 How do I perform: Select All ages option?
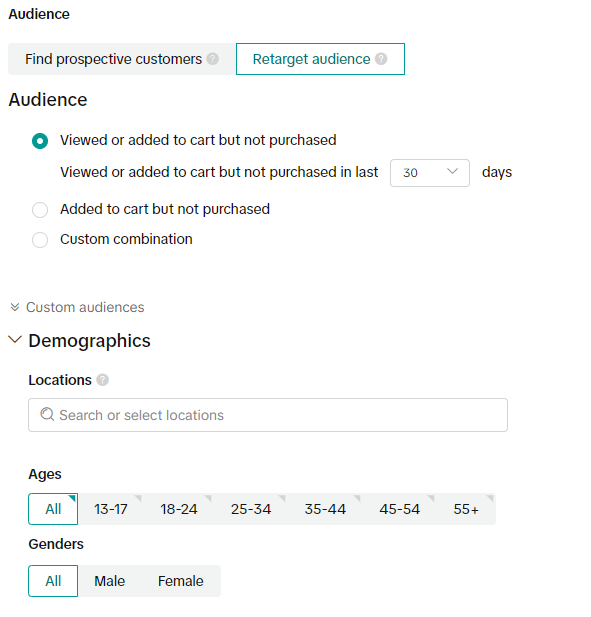point(53,509)
